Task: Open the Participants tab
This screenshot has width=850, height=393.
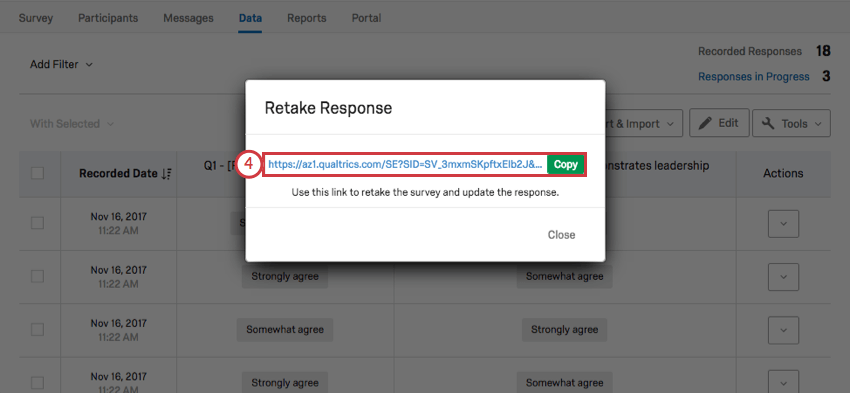Action: point(108,18)
